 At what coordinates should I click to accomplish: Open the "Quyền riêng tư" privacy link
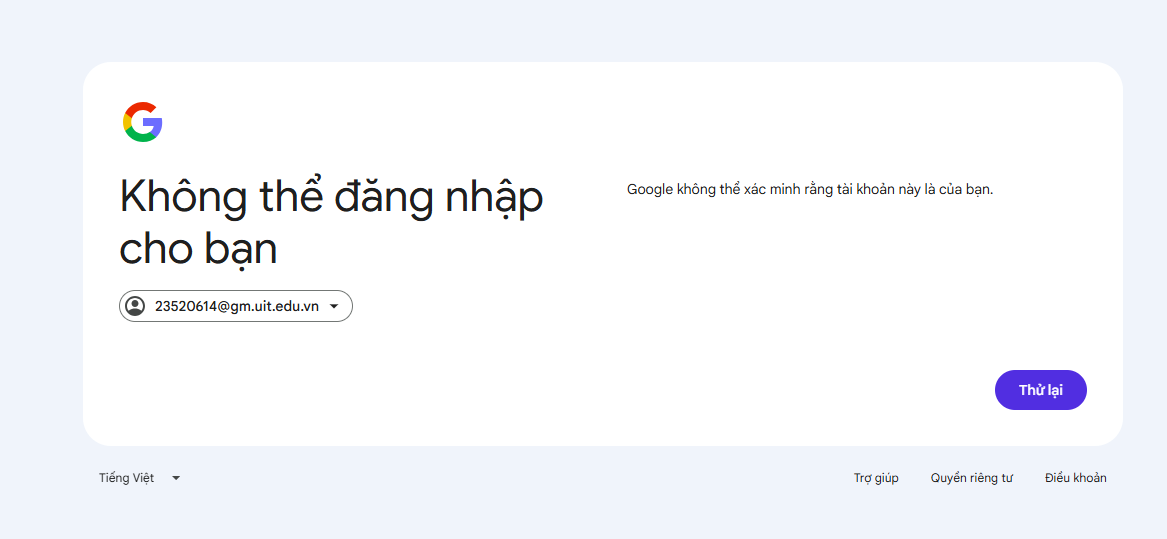coord(971,478)
